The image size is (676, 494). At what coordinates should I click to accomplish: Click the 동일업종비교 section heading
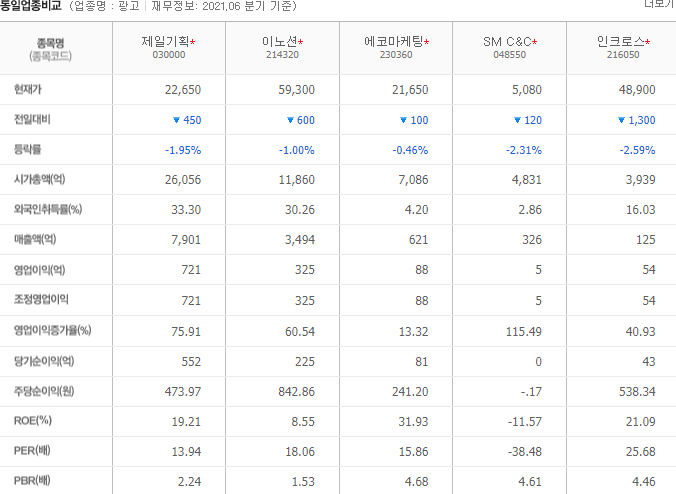31,6
